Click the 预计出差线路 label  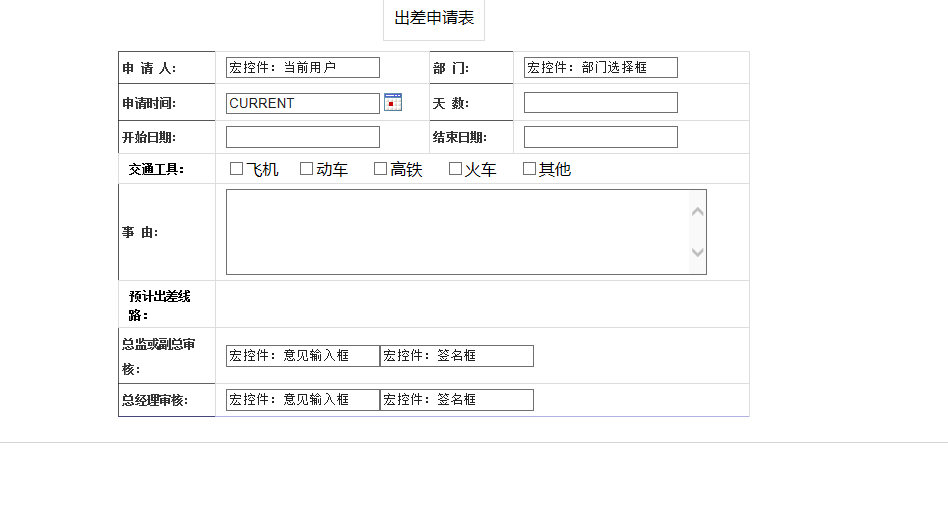[x=160, y=305]
